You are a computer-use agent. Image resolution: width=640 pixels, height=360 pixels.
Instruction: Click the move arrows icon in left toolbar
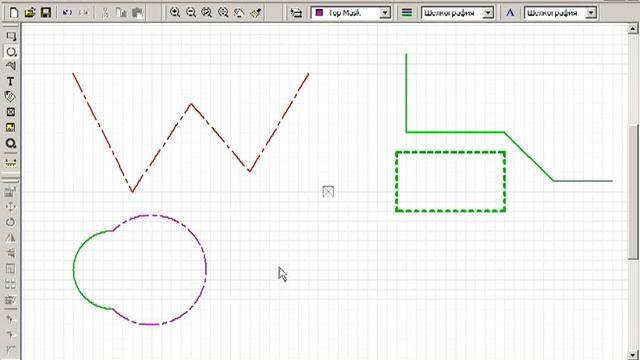(x=11, y=207)
